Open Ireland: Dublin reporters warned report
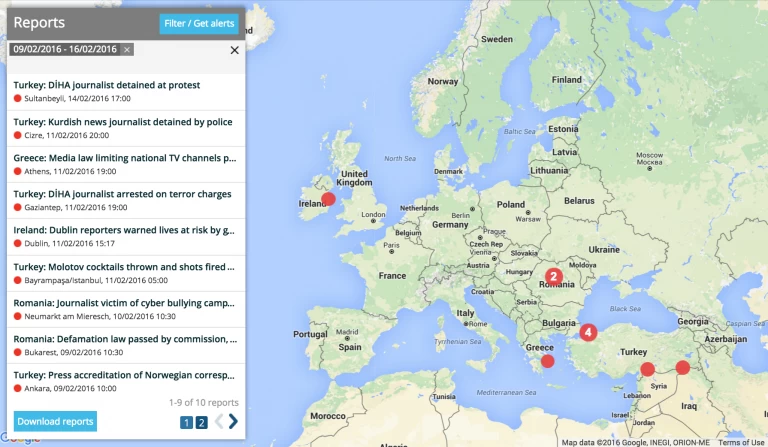The width and height of the screenshot is (768, 447). point(124,230)
